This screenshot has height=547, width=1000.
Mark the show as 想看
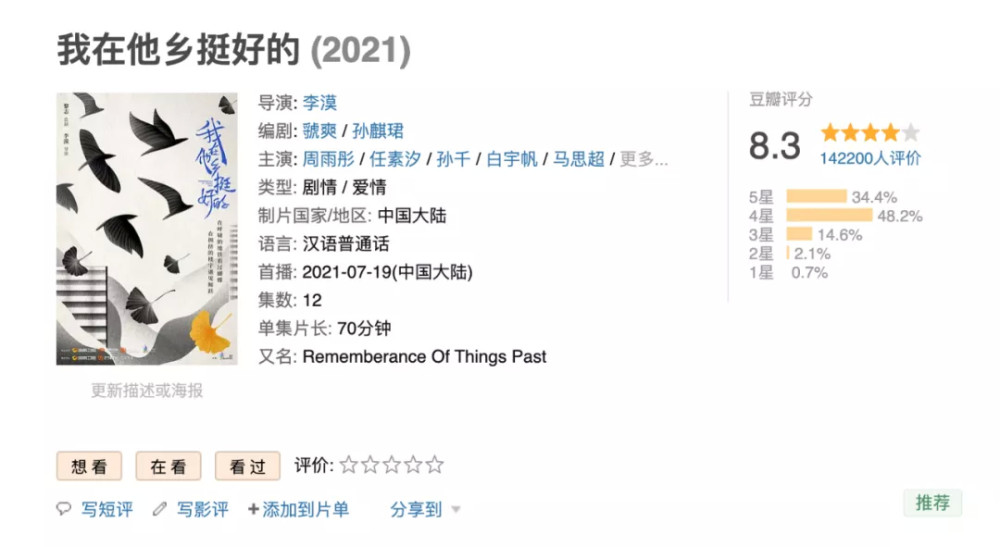[x=89, y=466]
